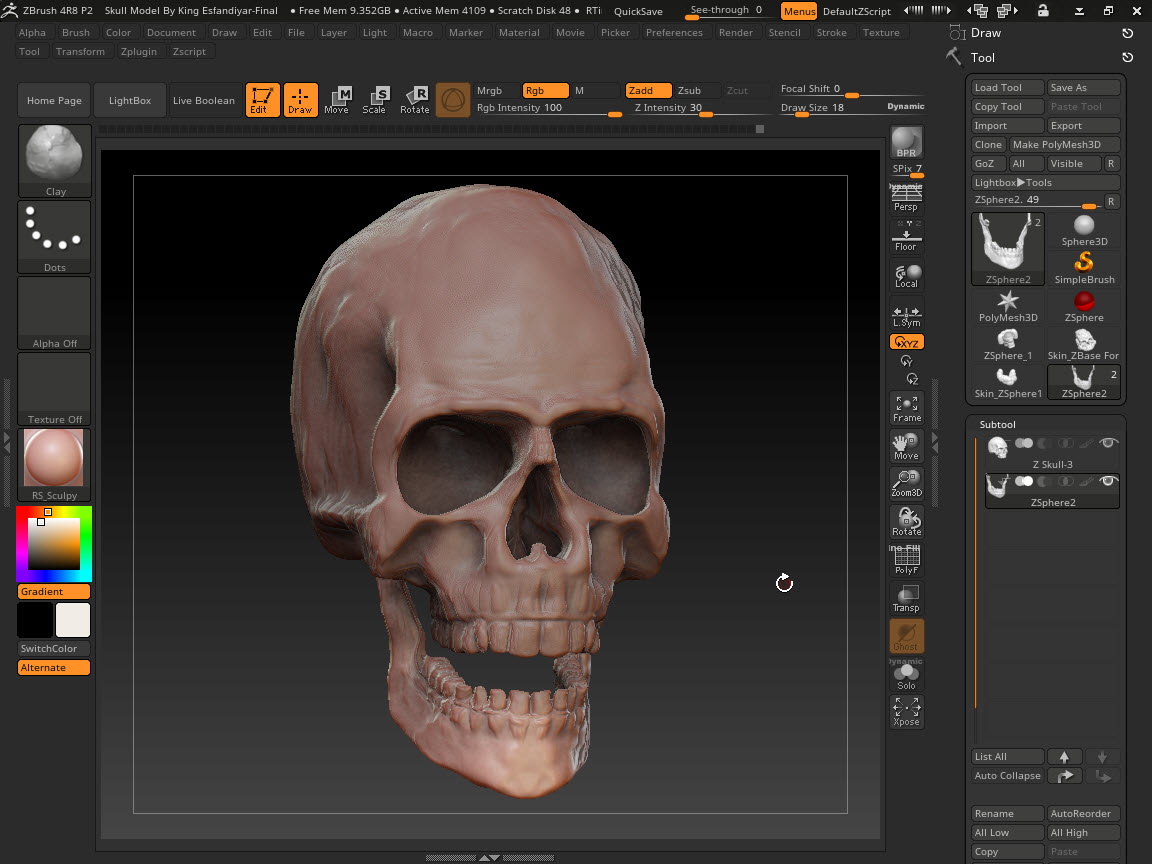
Task: Click the Gizmo 3D sphere icon
Action: 453,100
